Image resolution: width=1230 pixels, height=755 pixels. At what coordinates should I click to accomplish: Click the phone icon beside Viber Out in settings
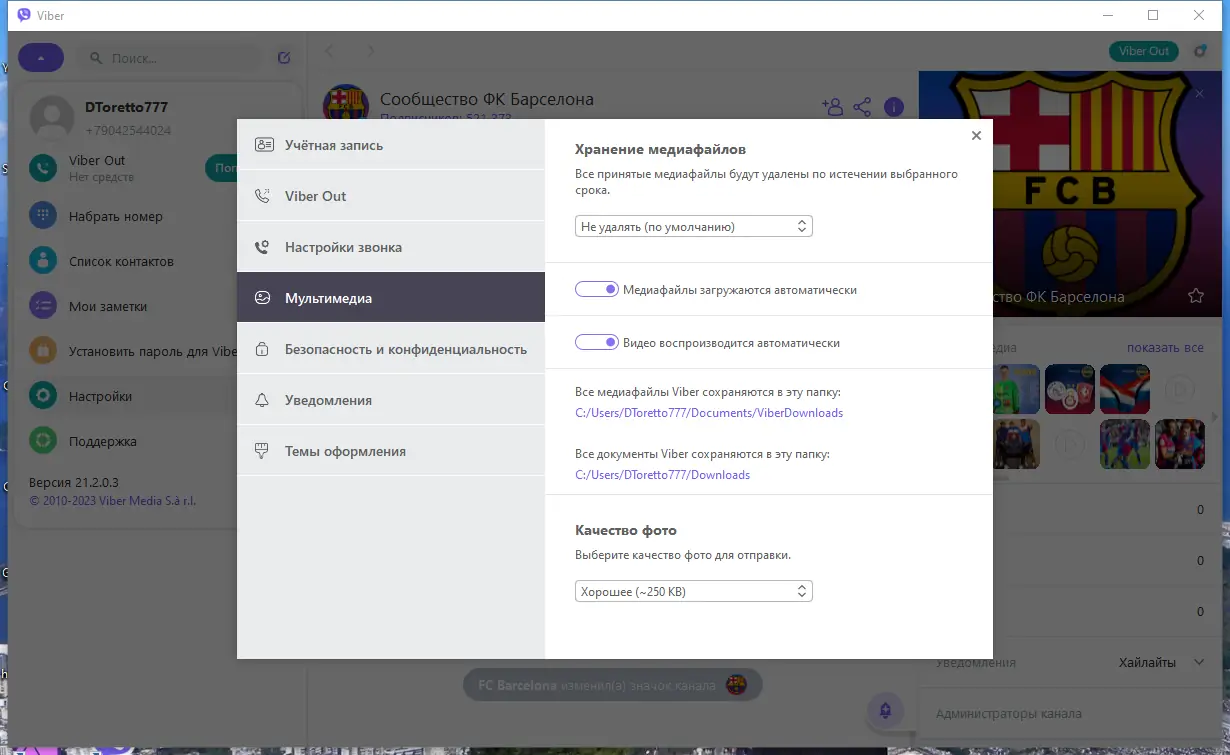pyautogui.click(x=263, y=196)
